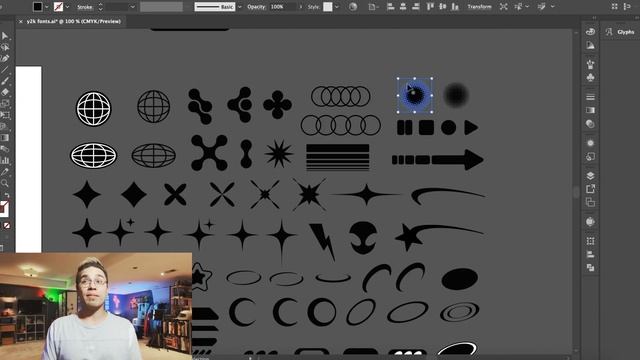This screenshot has height=360, width=640.
Task: Select the Eyedropper tool
Action: [x=4, y=171]
